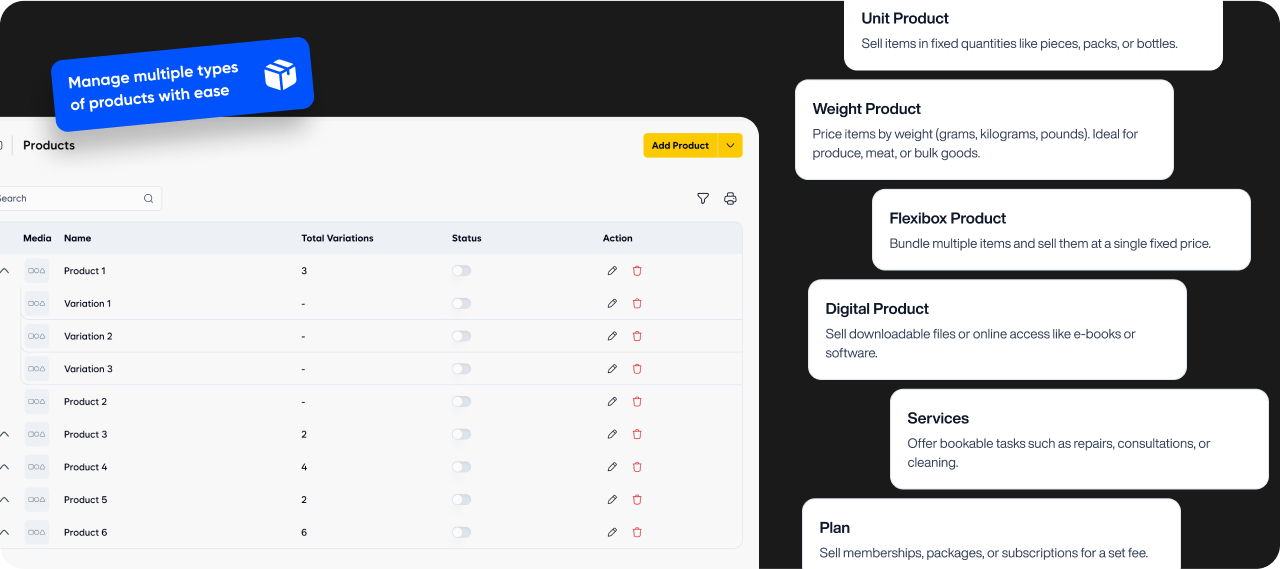
Task: Click the Product 2 media thumbnail
Action: (x=37, y=402)
